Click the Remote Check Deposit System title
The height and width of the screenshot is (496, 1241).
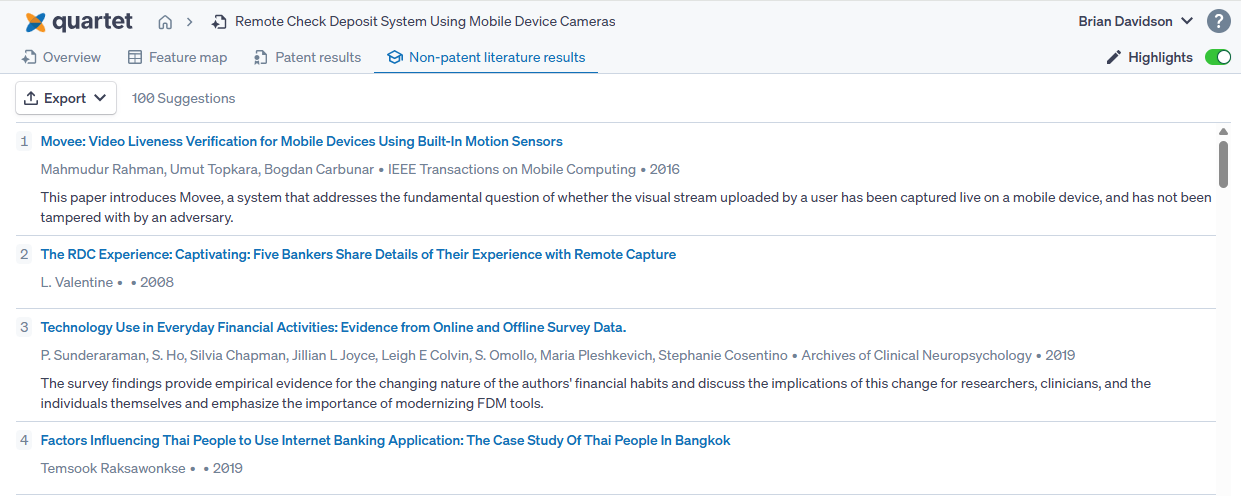pyautogui.click(x=425, y=22)
